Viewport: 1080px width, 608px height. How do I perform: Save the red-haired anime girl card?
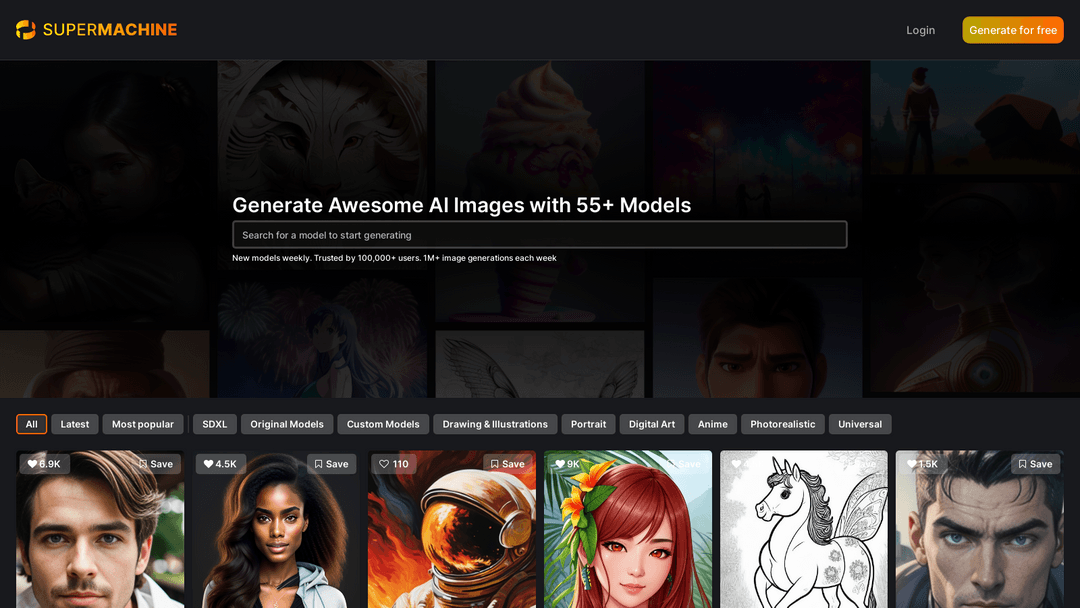pyautogui.click(x=683, y=464)
